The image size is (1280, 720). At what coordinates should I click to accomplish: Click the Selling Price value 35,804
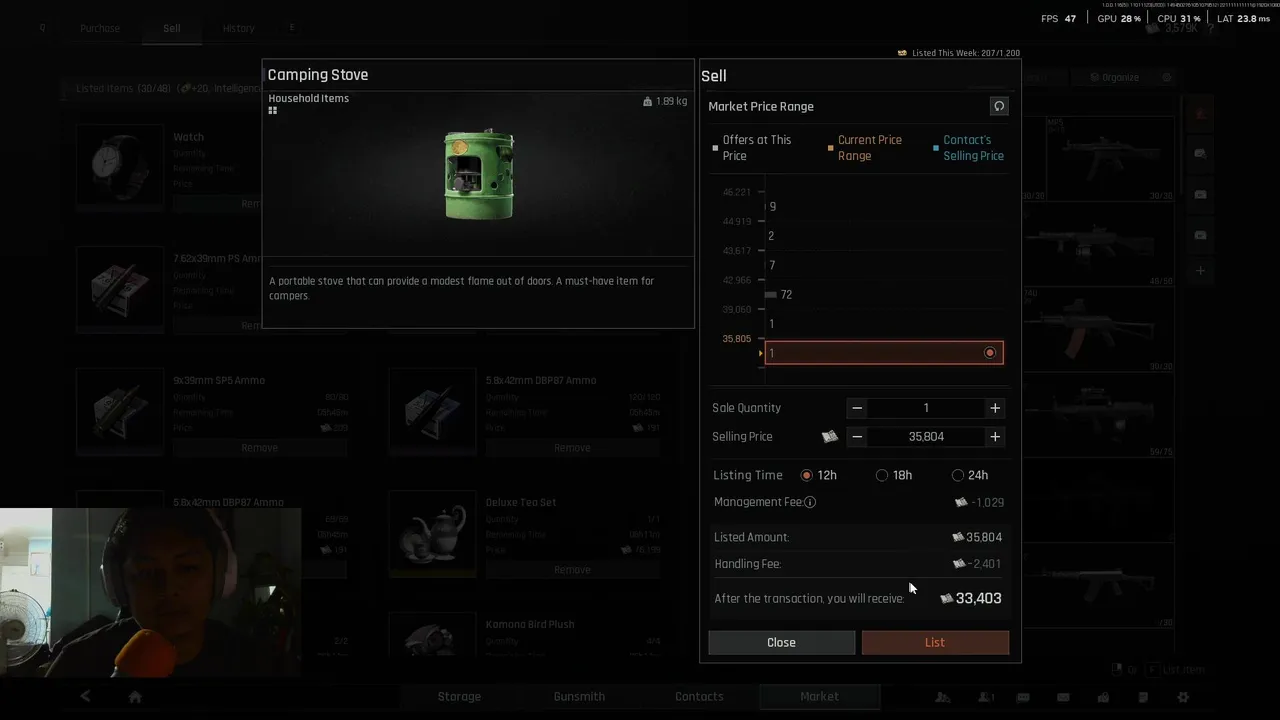point(926,437)
